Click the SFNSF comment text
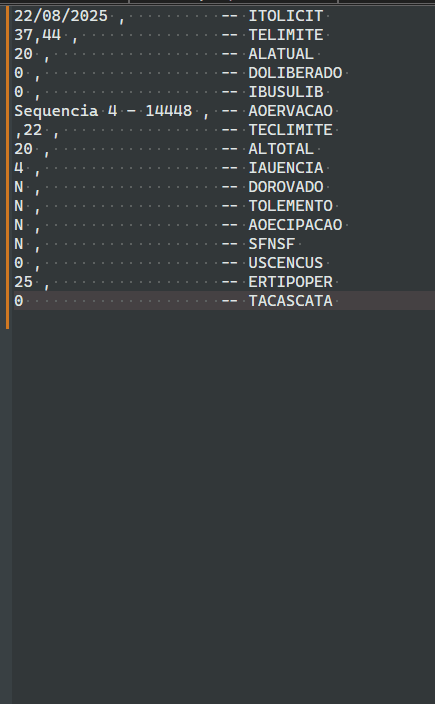 [x=272, y=244]
